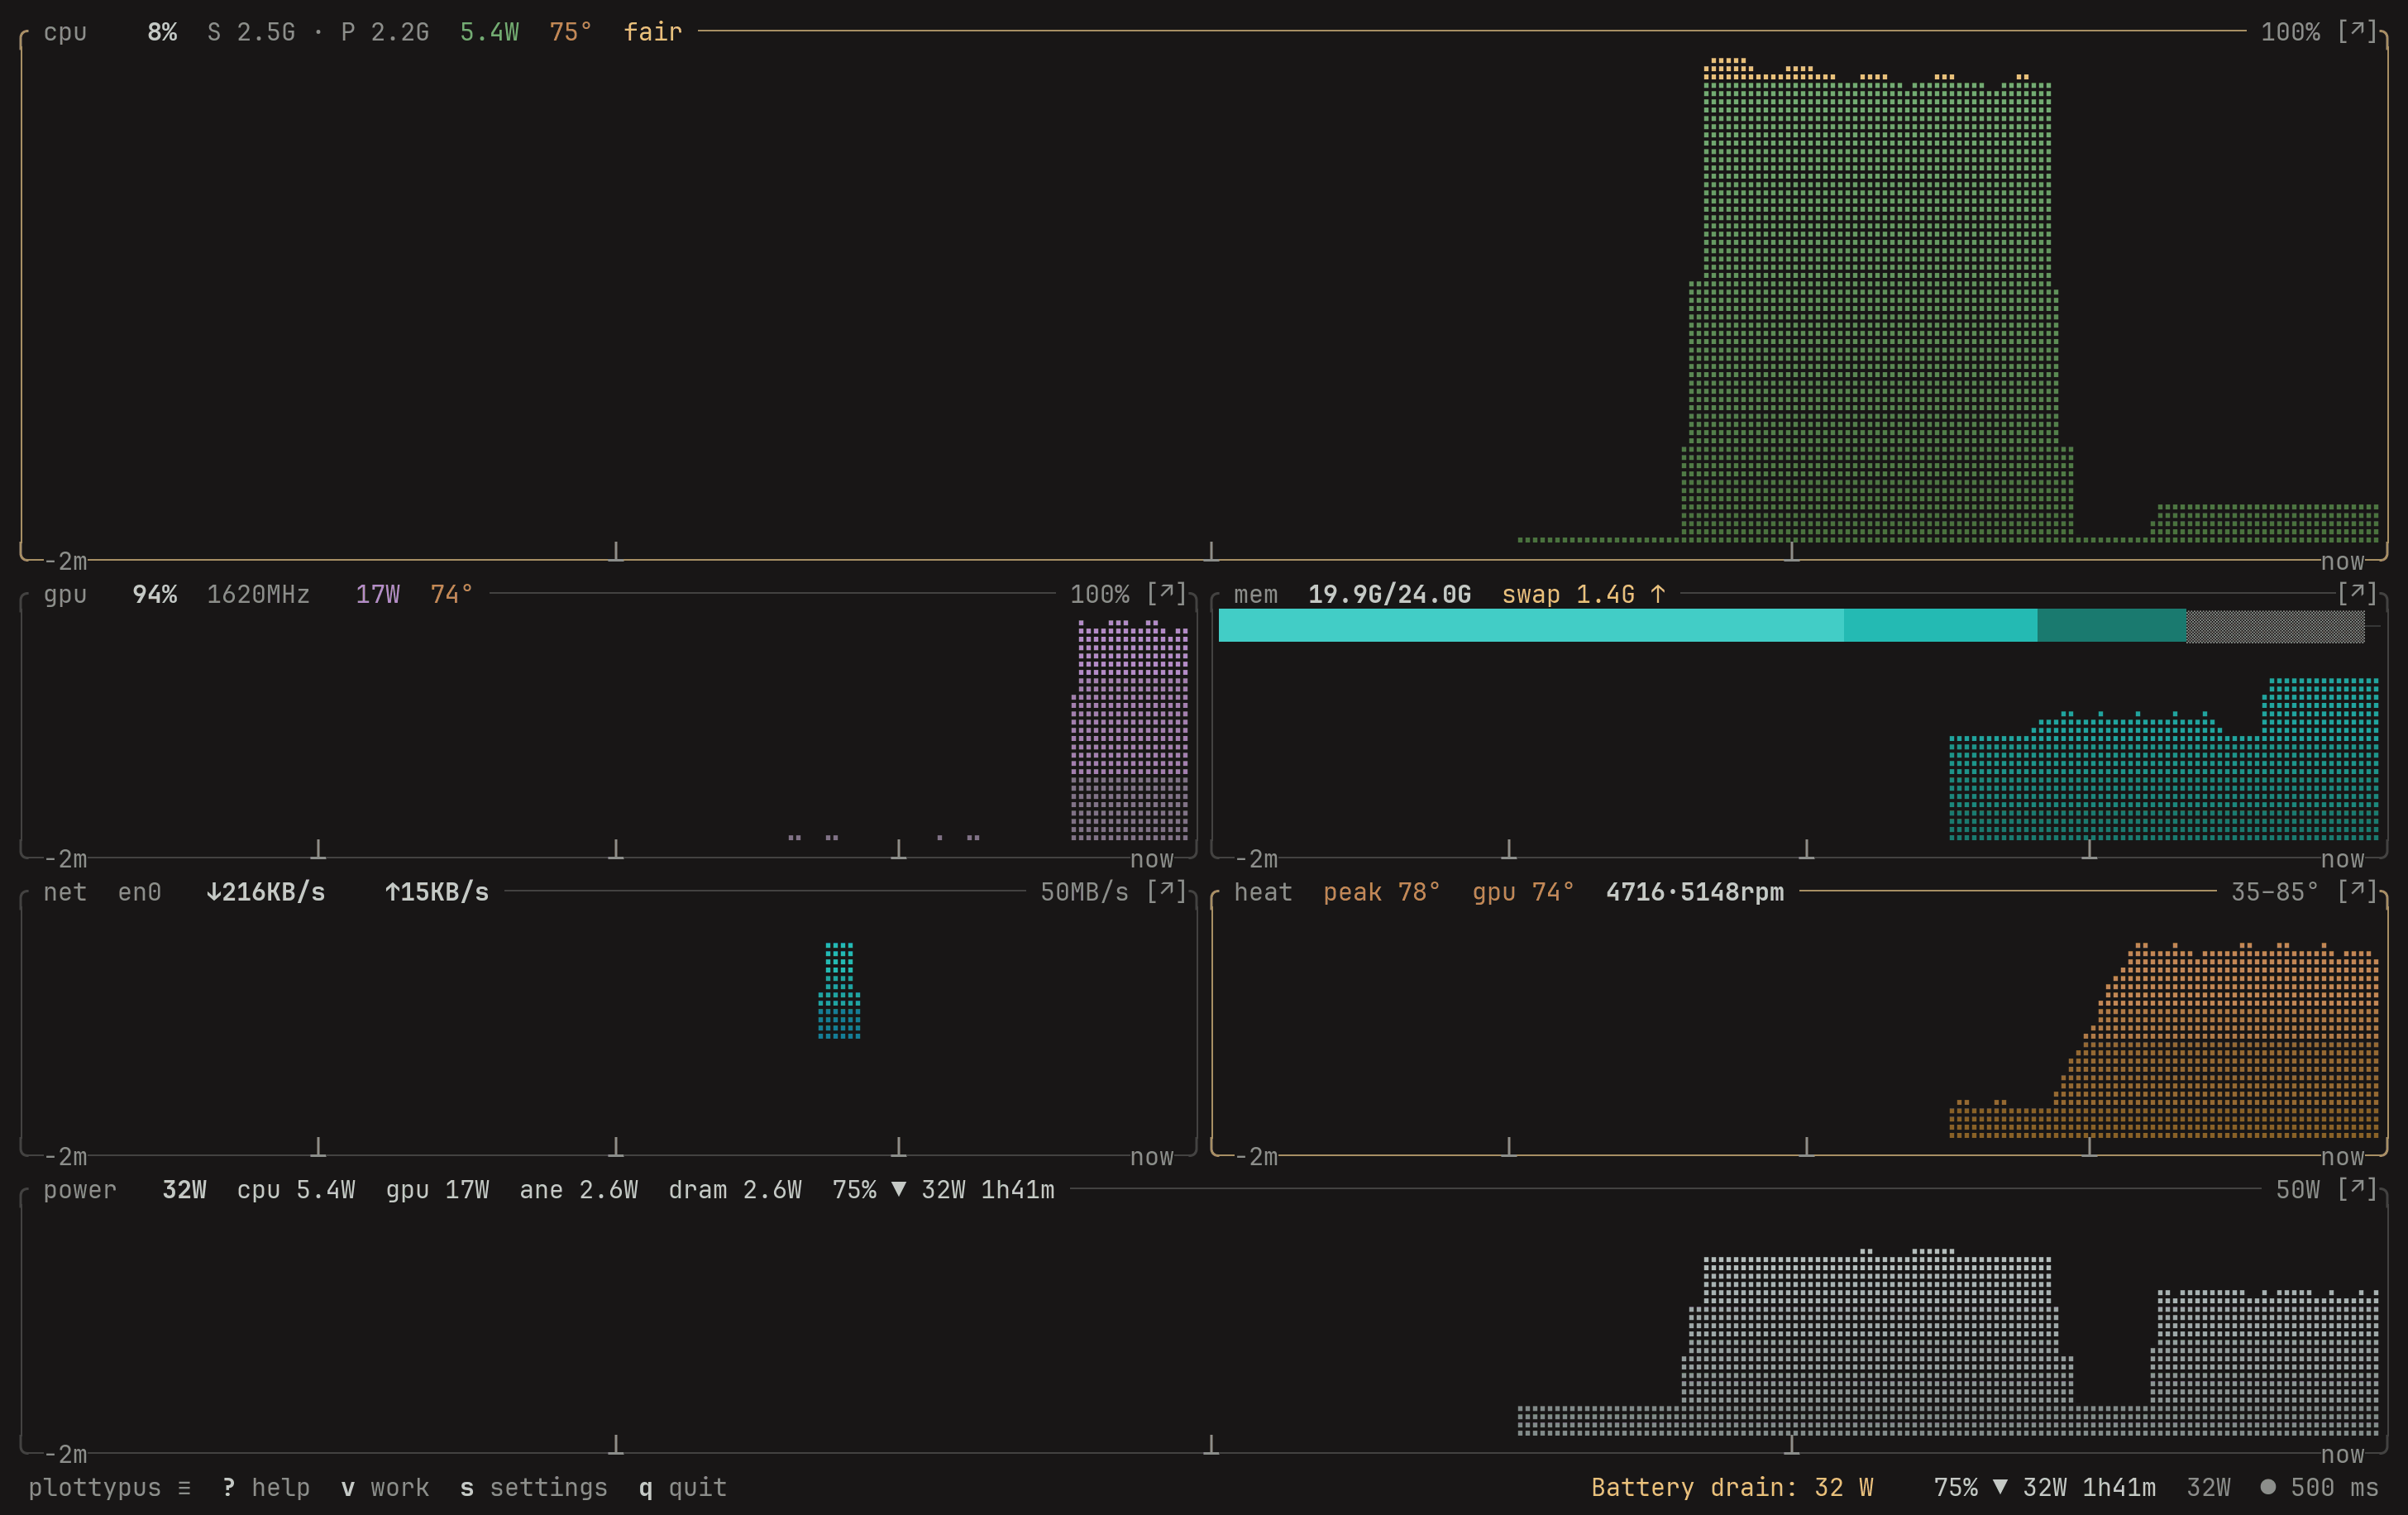Quit plottypus via the footer
This screenshot has width=2408, height=1515.
(683, 1487)
